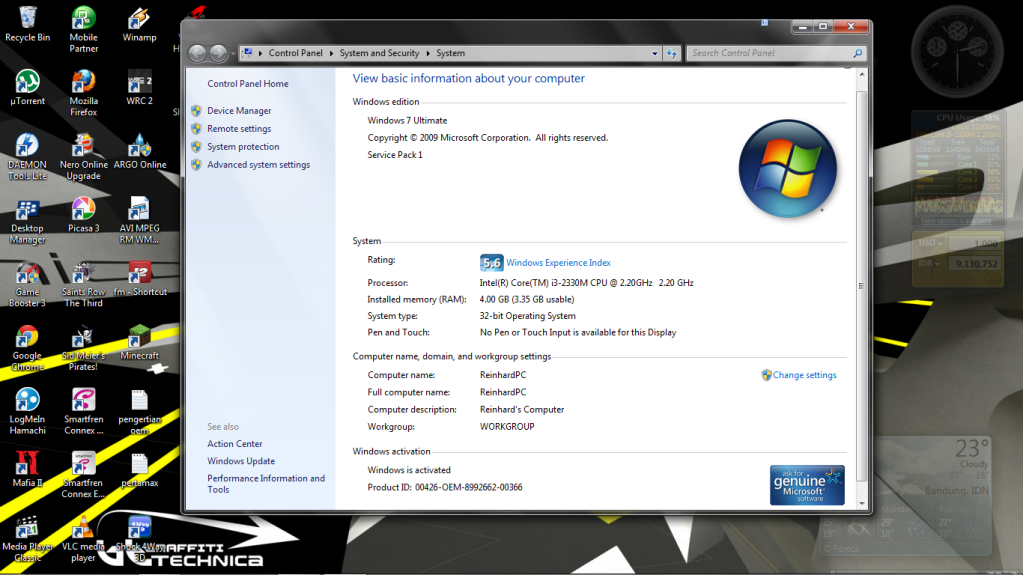This screenshot has width=1023, height=575.
Task: Select fm - Shortcut desktop icon
Action: [140, 278]
